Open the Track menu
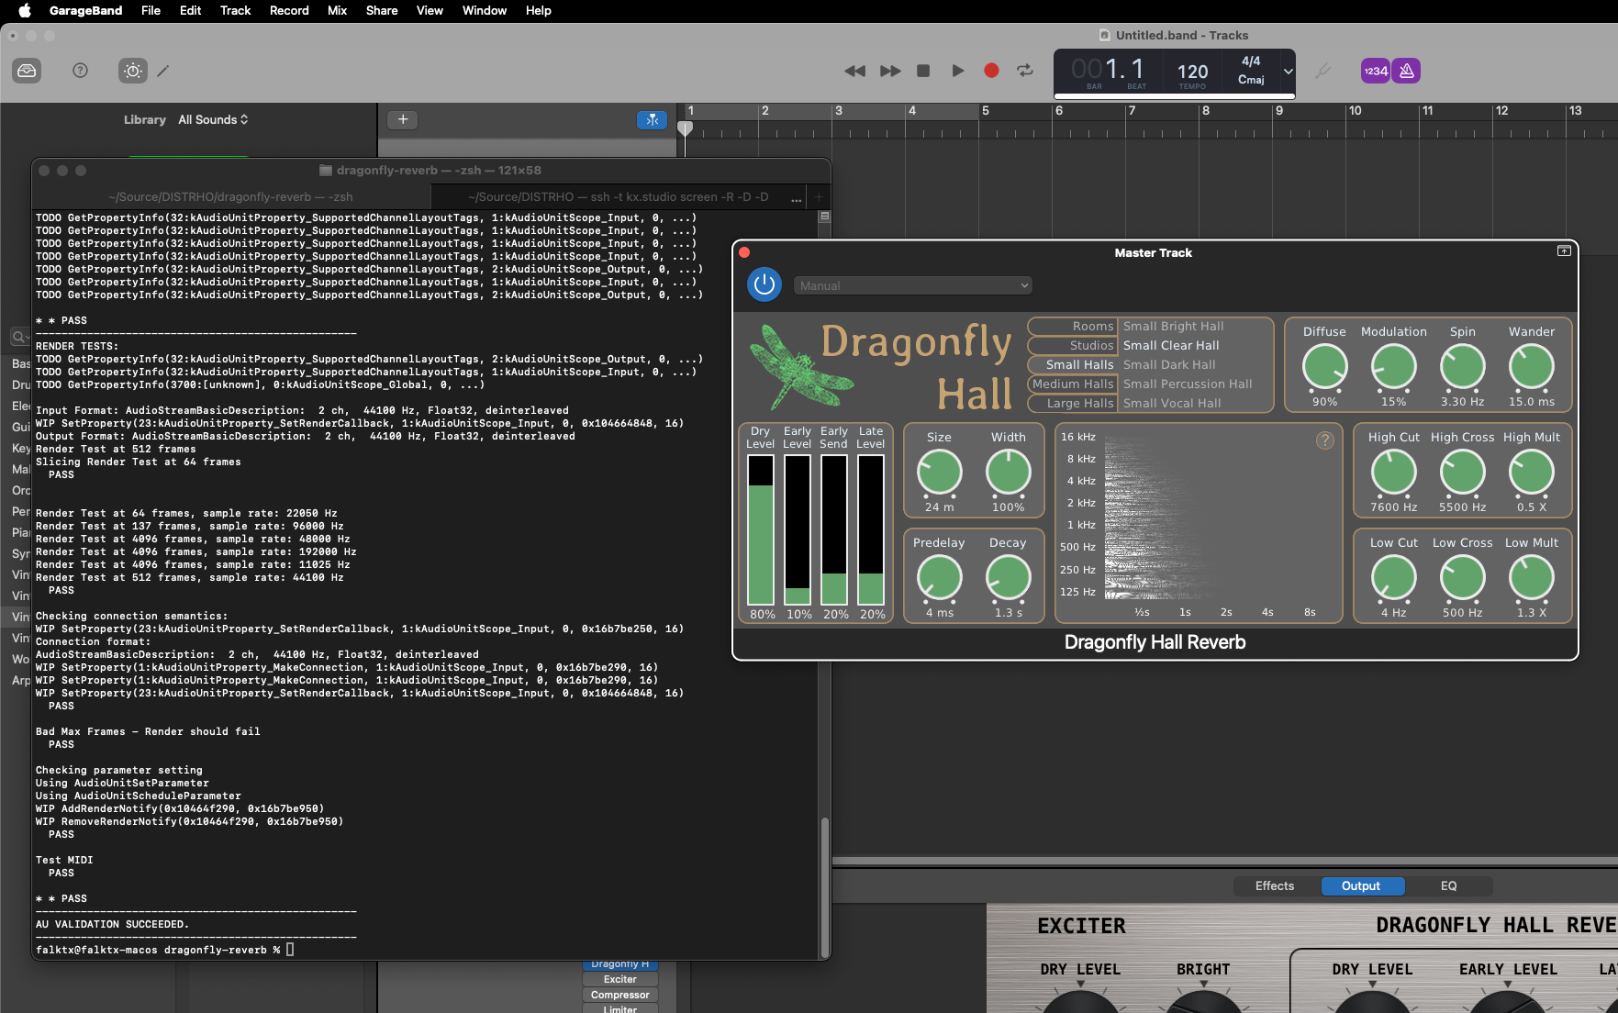1618x1013 pixels. tap(235, 11)
